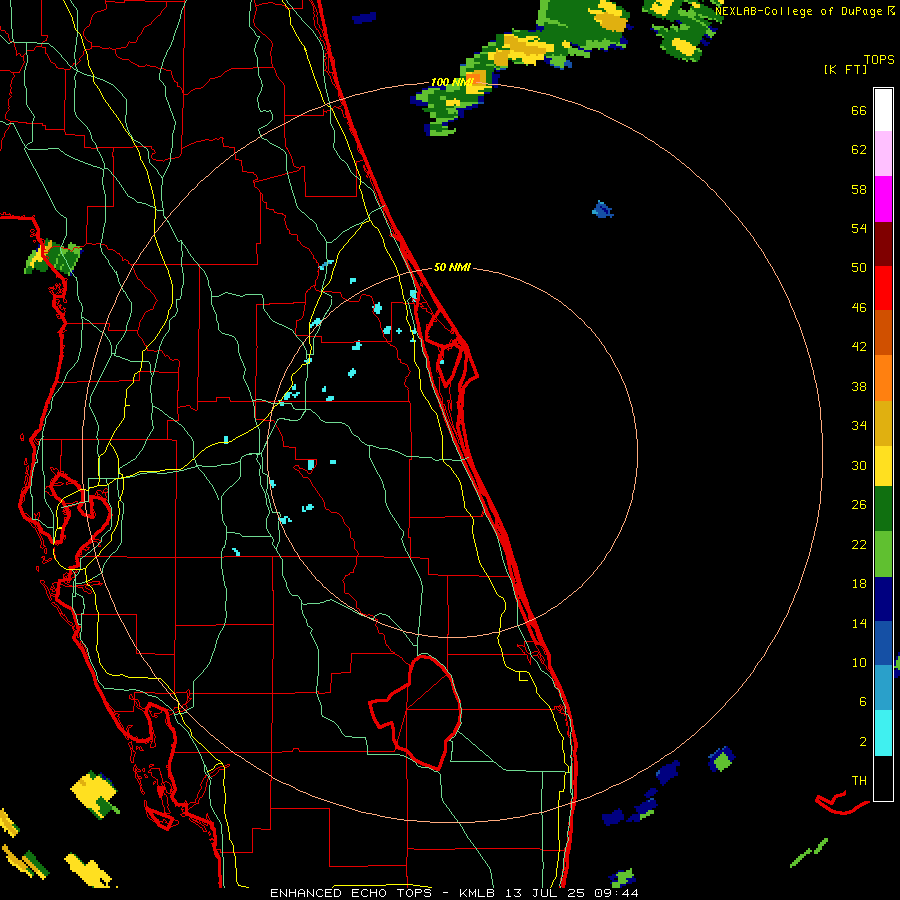This screenshot has width=900, height=900.
Task: Click legend value 34
Action: point(859,426)
